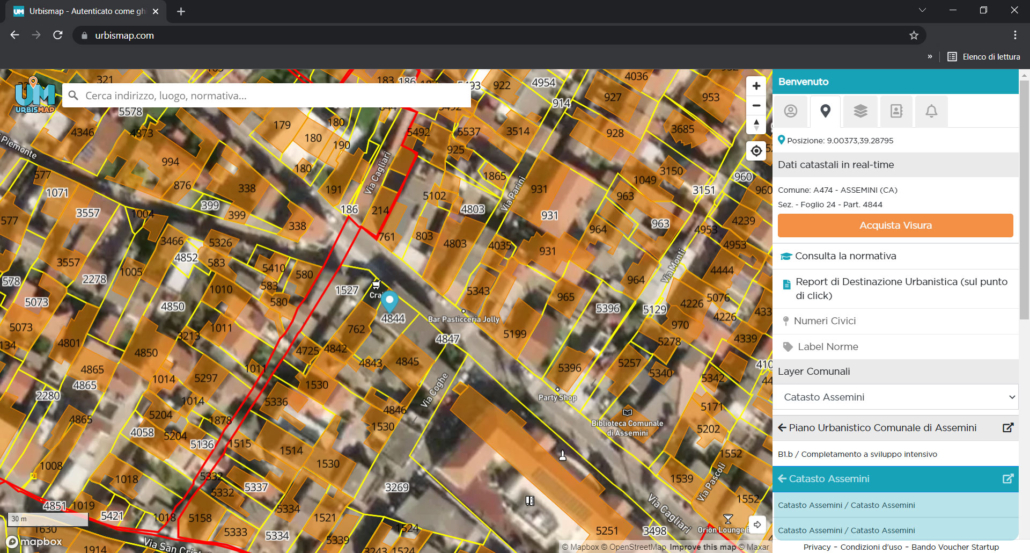Open the notifications bell tab
The width and height of the screenshot is (1030, 553).
(931, 111)
